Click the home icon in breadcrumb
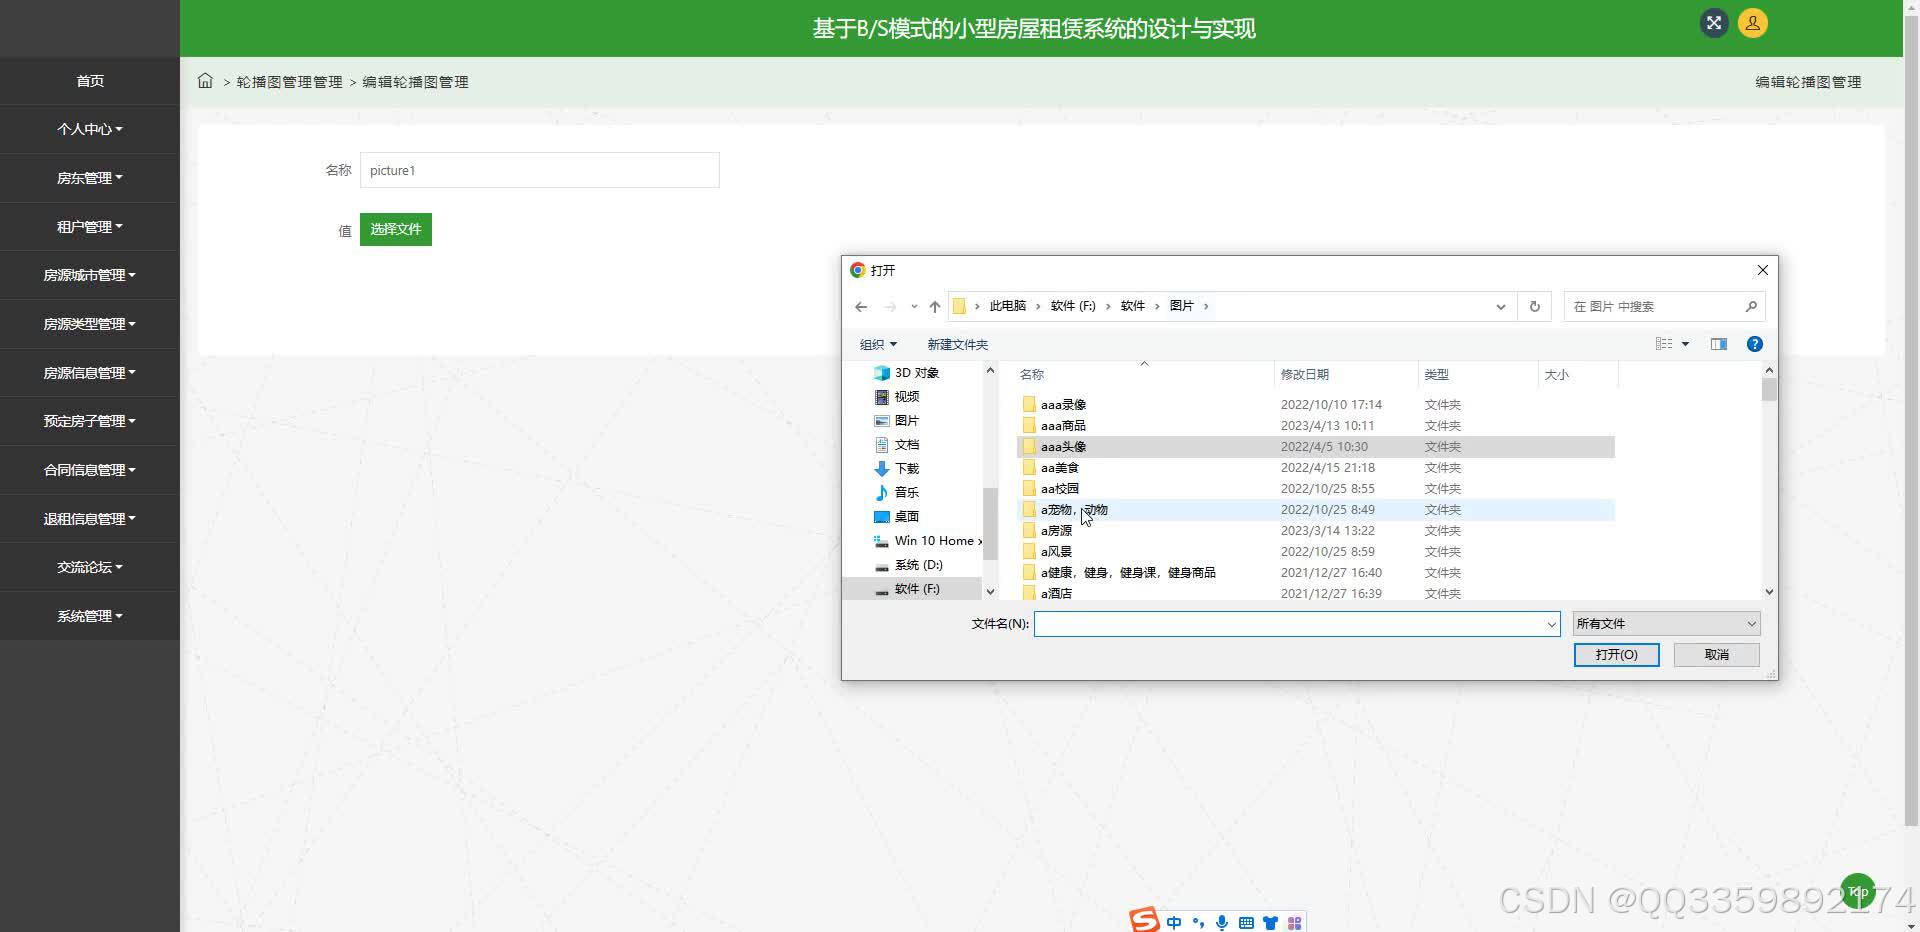Screen dimensions: 1920x932 [205, 81]
